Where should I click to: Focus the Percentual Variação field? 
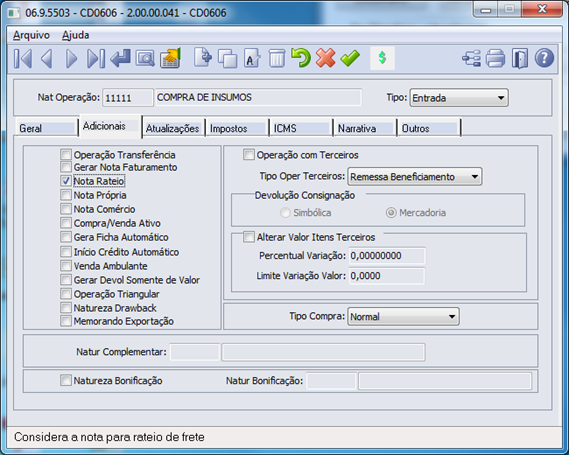(x=387, y=255)
